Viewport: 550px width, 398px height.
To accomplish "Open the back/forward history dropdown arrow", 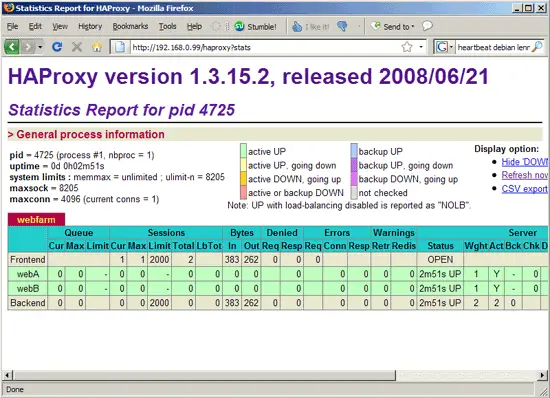I will pyautogui.click(x=40, y=47).
